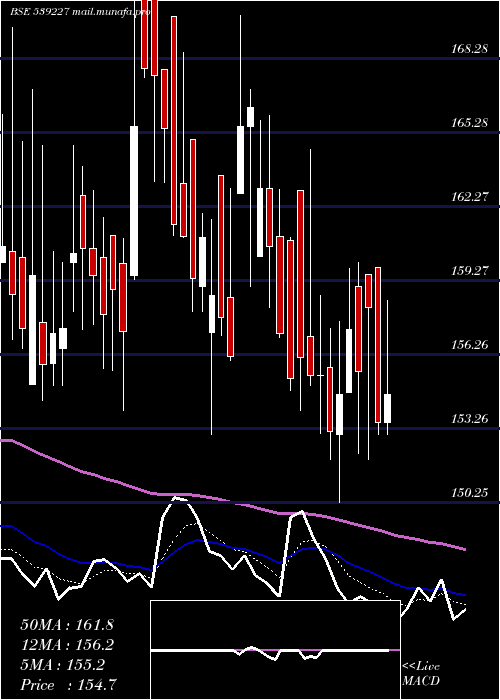Click the 159.27 price level label
This screenshot has height=700, width=500.
coord(469,271)
